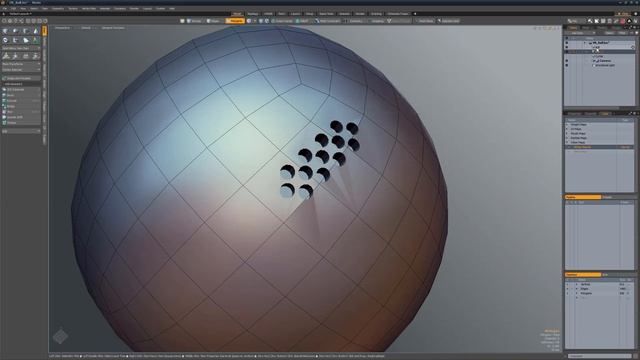Viewport: 640px width, 360px height.
Task: Click the Perspective viewport type label
Action: 62,28
